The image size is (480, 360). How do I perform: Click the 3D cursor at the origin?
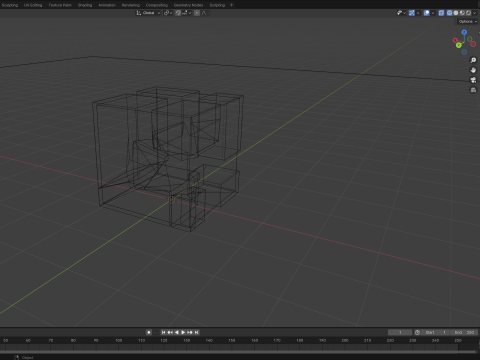pos(171,200)
